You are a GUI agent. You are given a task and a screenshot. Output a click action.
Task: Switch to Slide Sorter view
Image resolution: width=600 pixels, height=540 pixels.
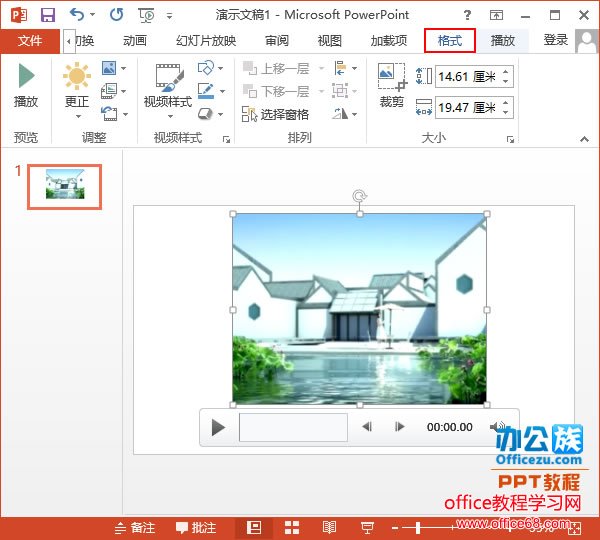coord(292,528)
